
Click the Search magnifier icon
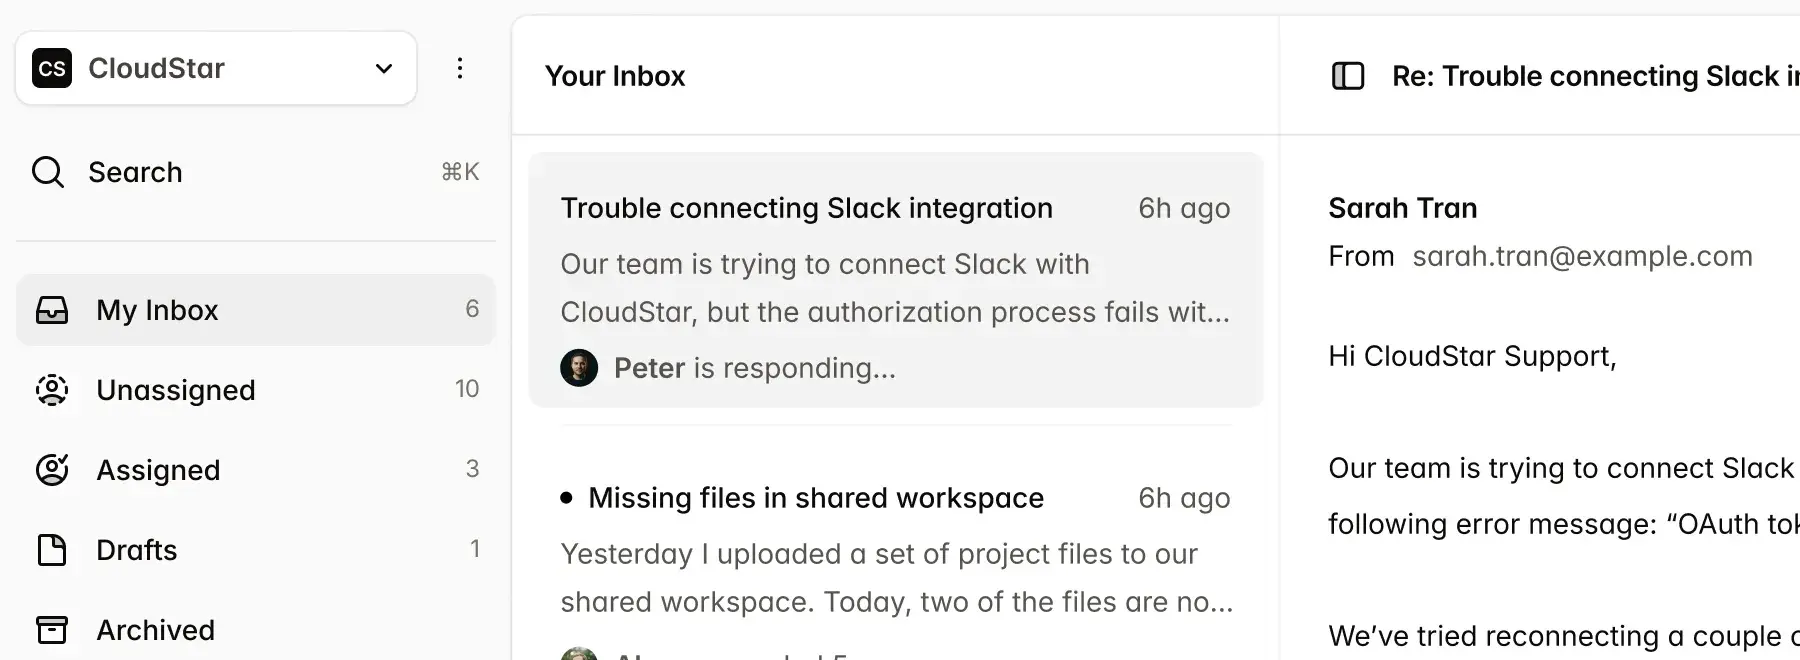tap(48, 172)
